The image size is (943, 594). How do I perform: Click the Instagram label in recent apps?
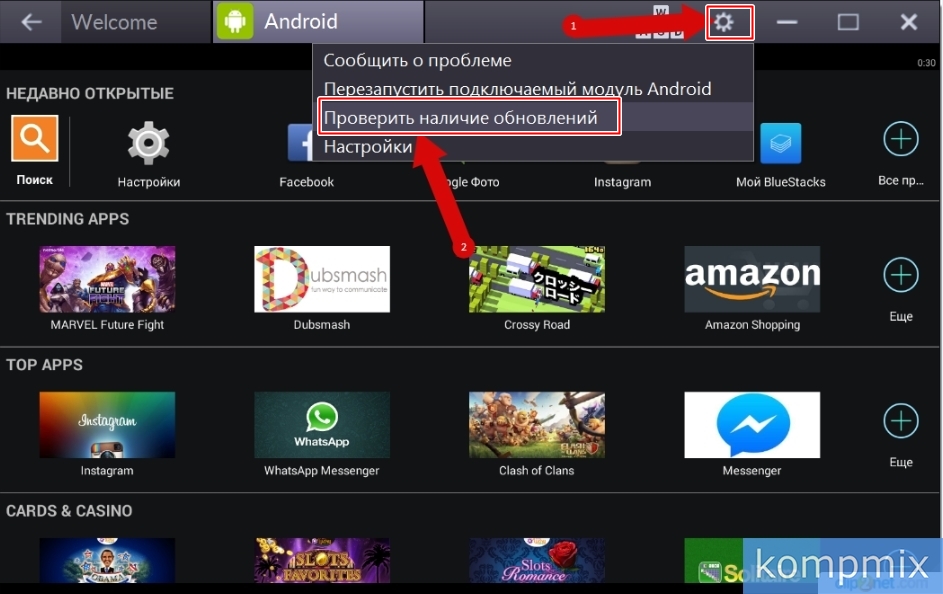pyautogui.click(x=622, y=182)
